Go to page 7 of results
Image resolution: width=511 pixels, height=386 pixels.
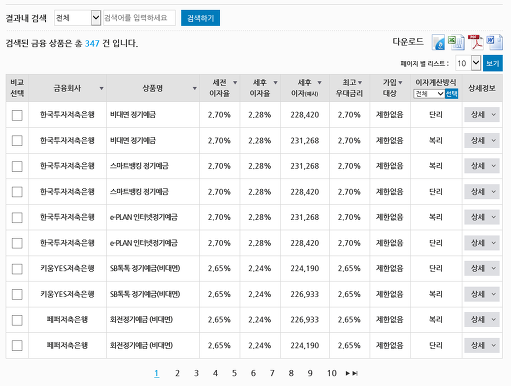(x=272, y=373)
